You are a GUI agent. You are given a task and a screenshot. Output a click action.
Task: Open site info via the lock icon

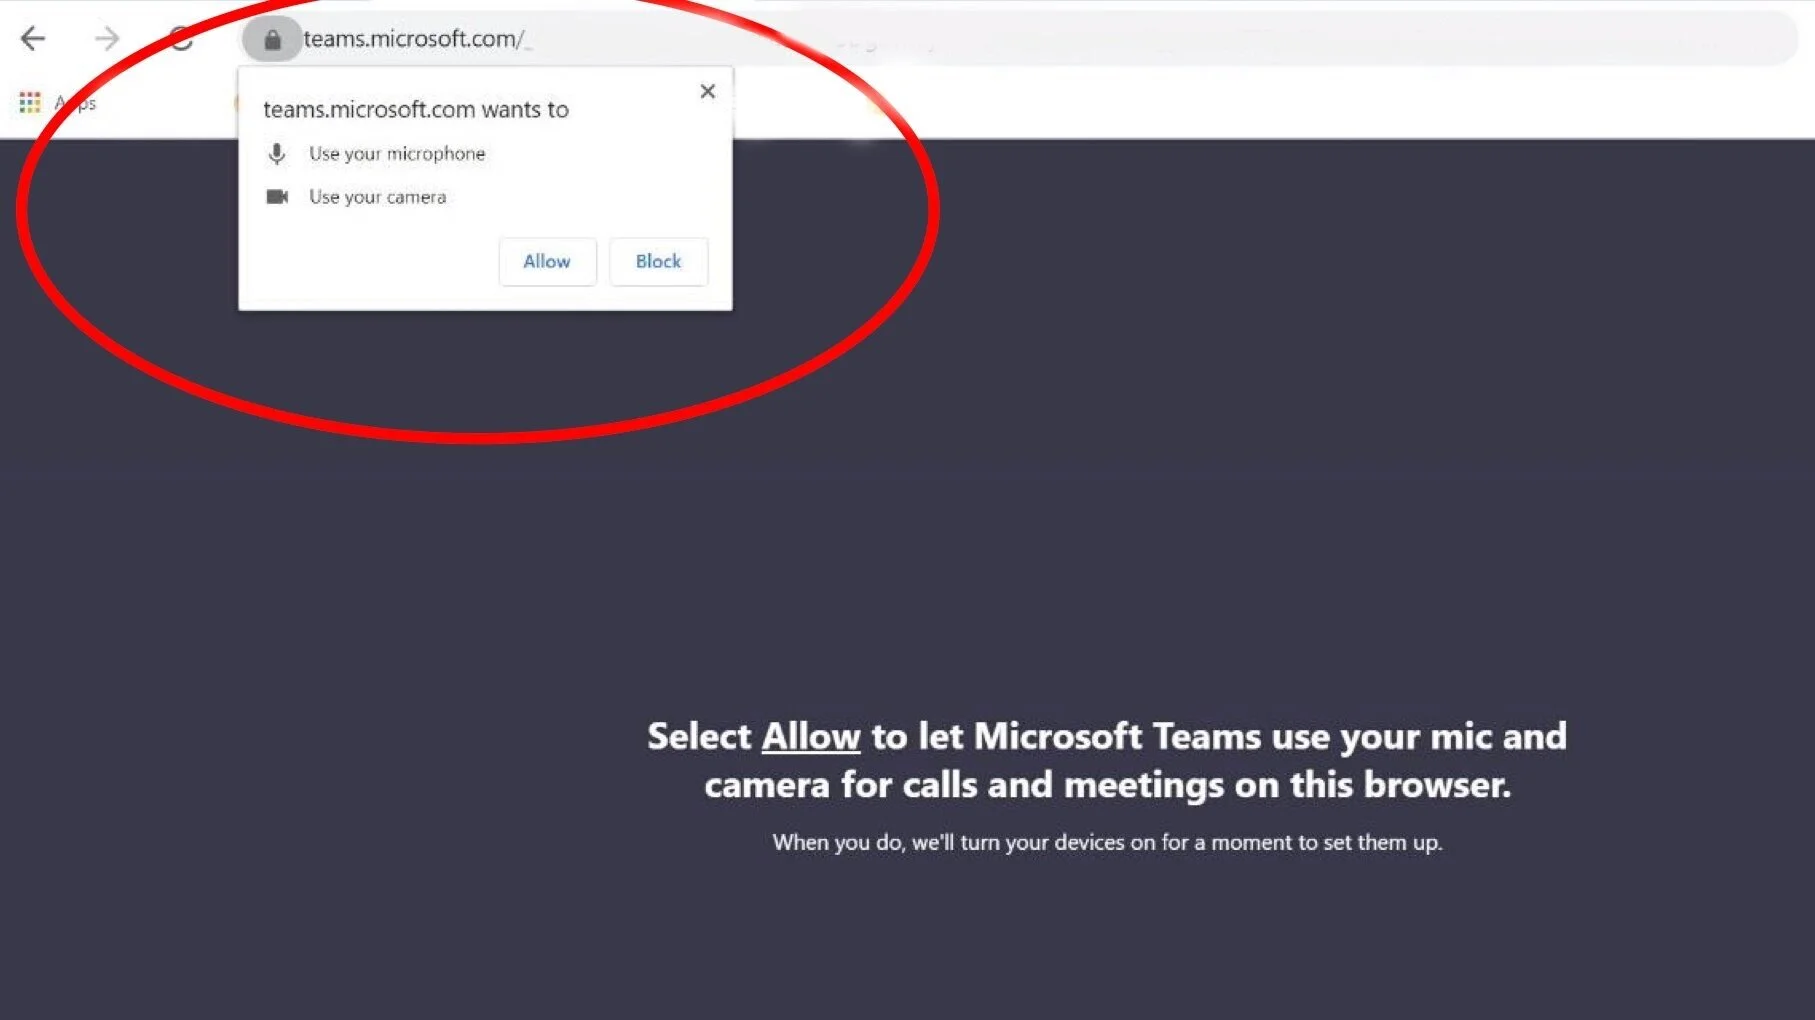(x=272, y=40)
